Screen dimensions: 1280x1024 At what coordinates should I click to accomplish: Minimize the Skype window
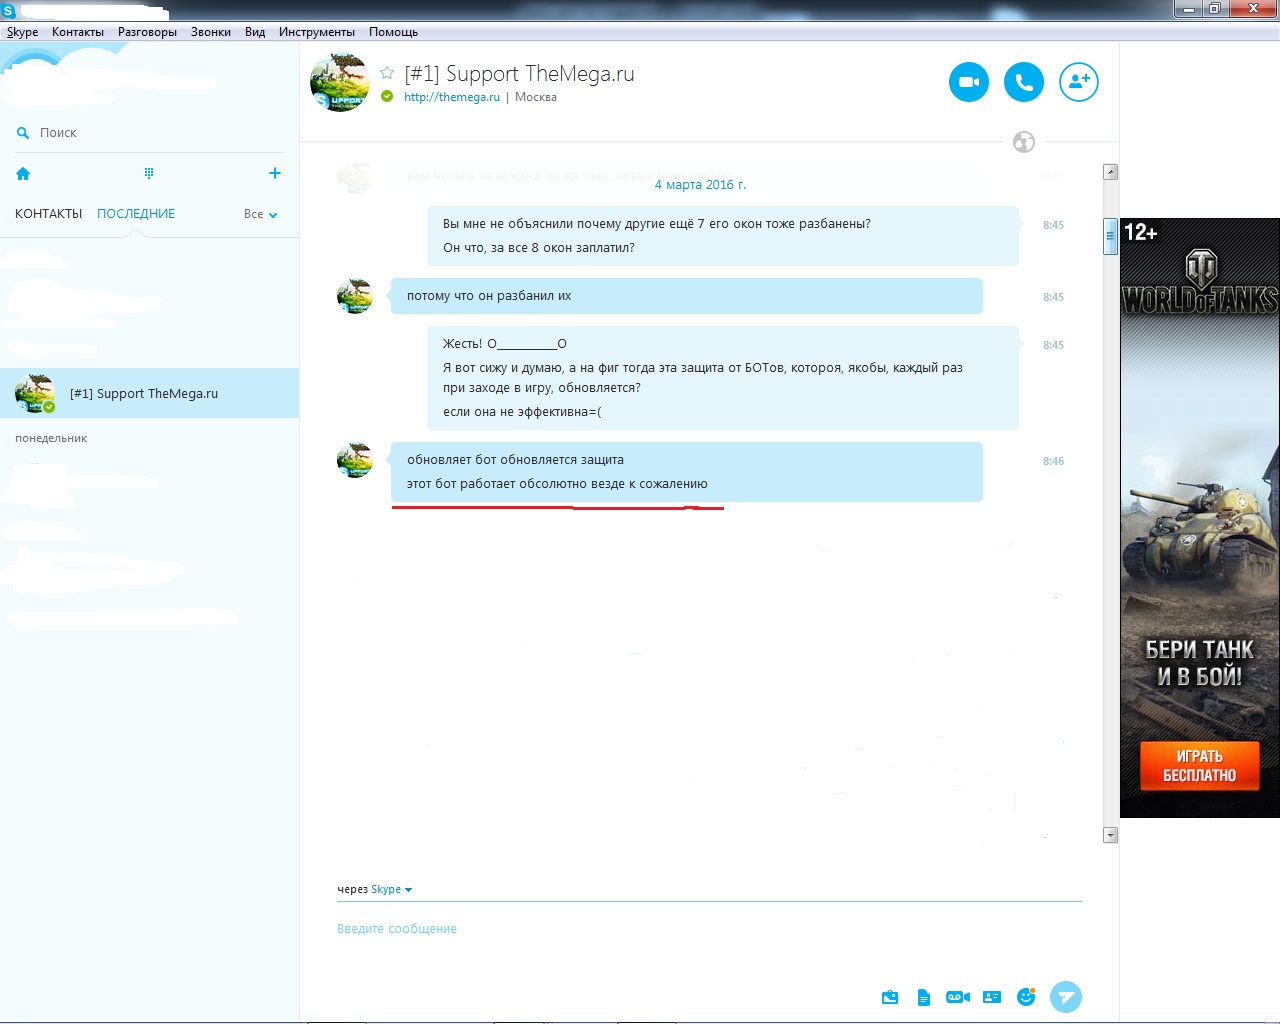pyautogui.click(x=1187, y=9)
